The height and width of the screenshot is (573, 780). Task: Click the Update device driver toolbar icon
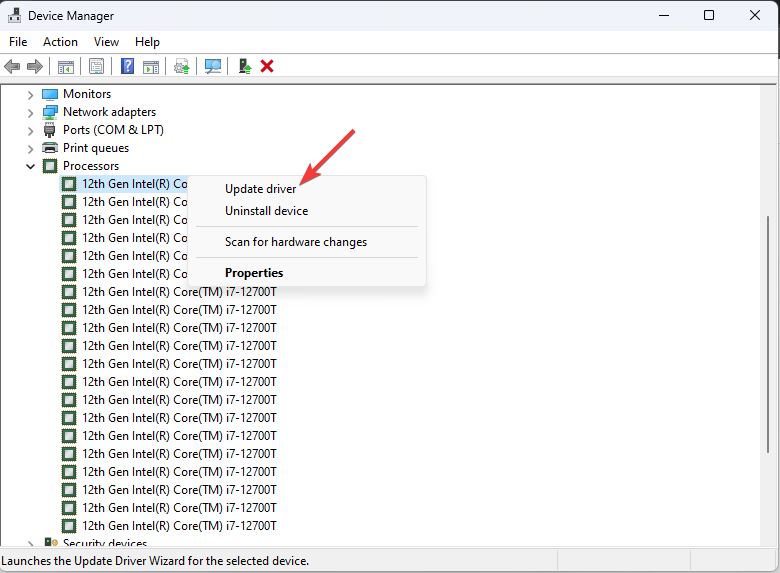(x=182, y=66)
